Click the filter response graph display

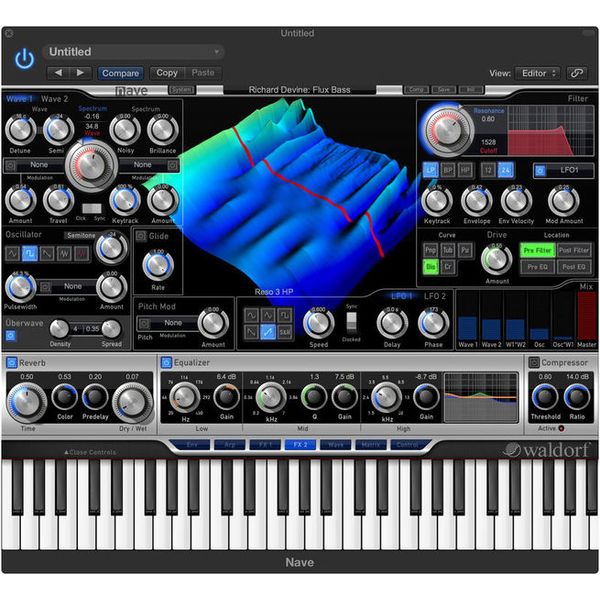point(551,129)
